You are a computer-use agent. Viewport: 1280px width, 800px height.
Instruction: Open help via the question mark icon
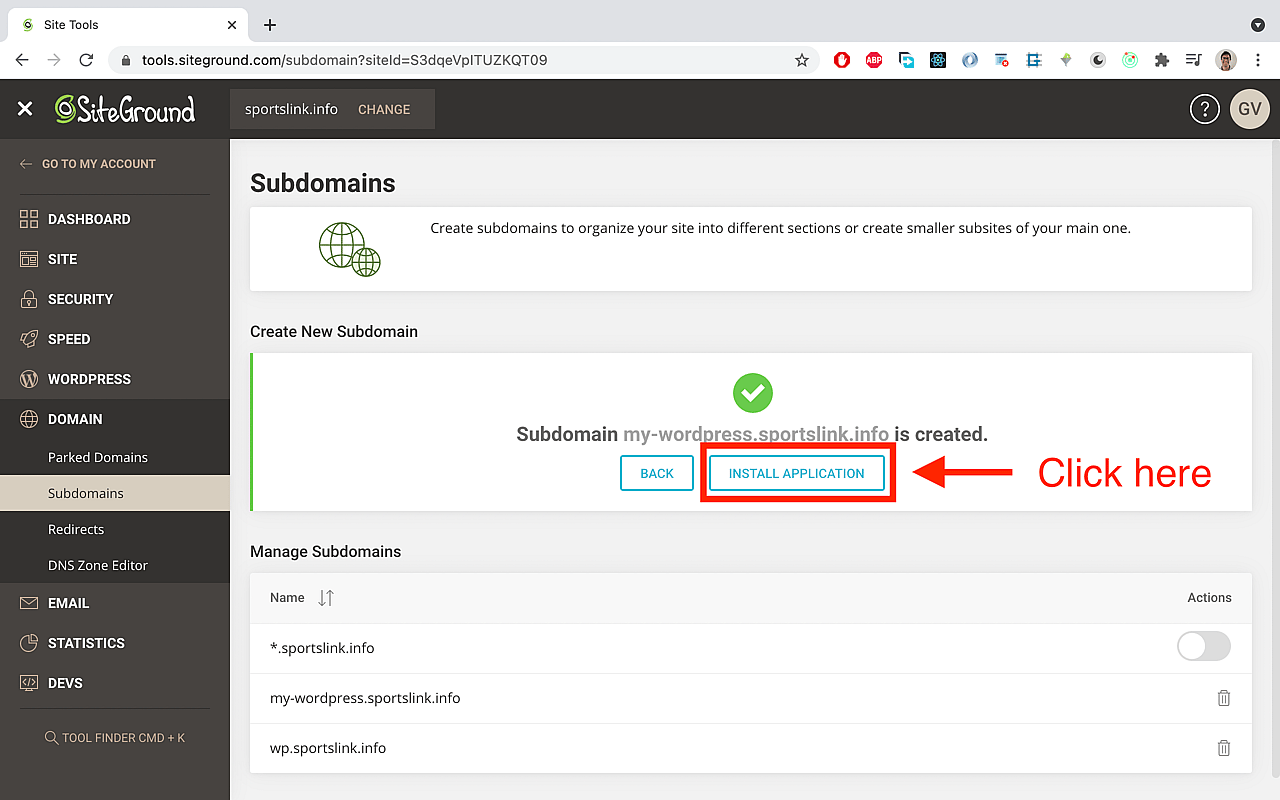pyautogui.click(x=1205, y=109)
